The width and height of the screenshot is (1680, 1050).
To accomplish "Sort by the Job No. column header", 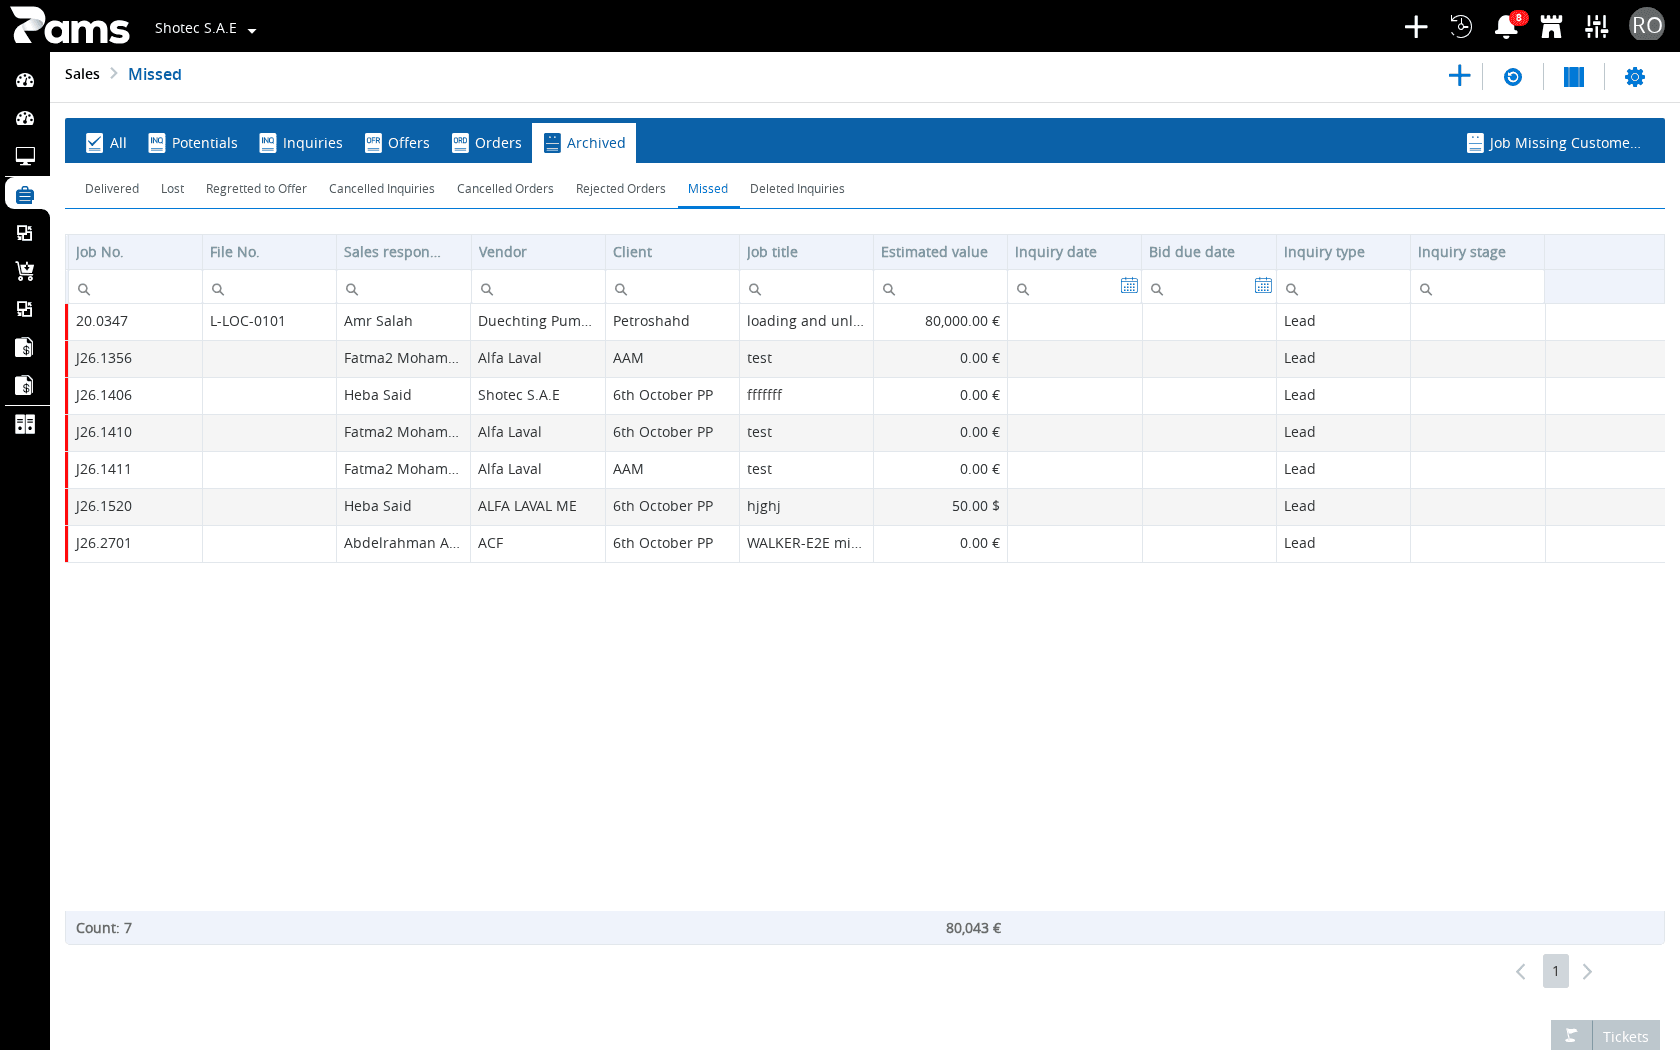I will point(135,252).
